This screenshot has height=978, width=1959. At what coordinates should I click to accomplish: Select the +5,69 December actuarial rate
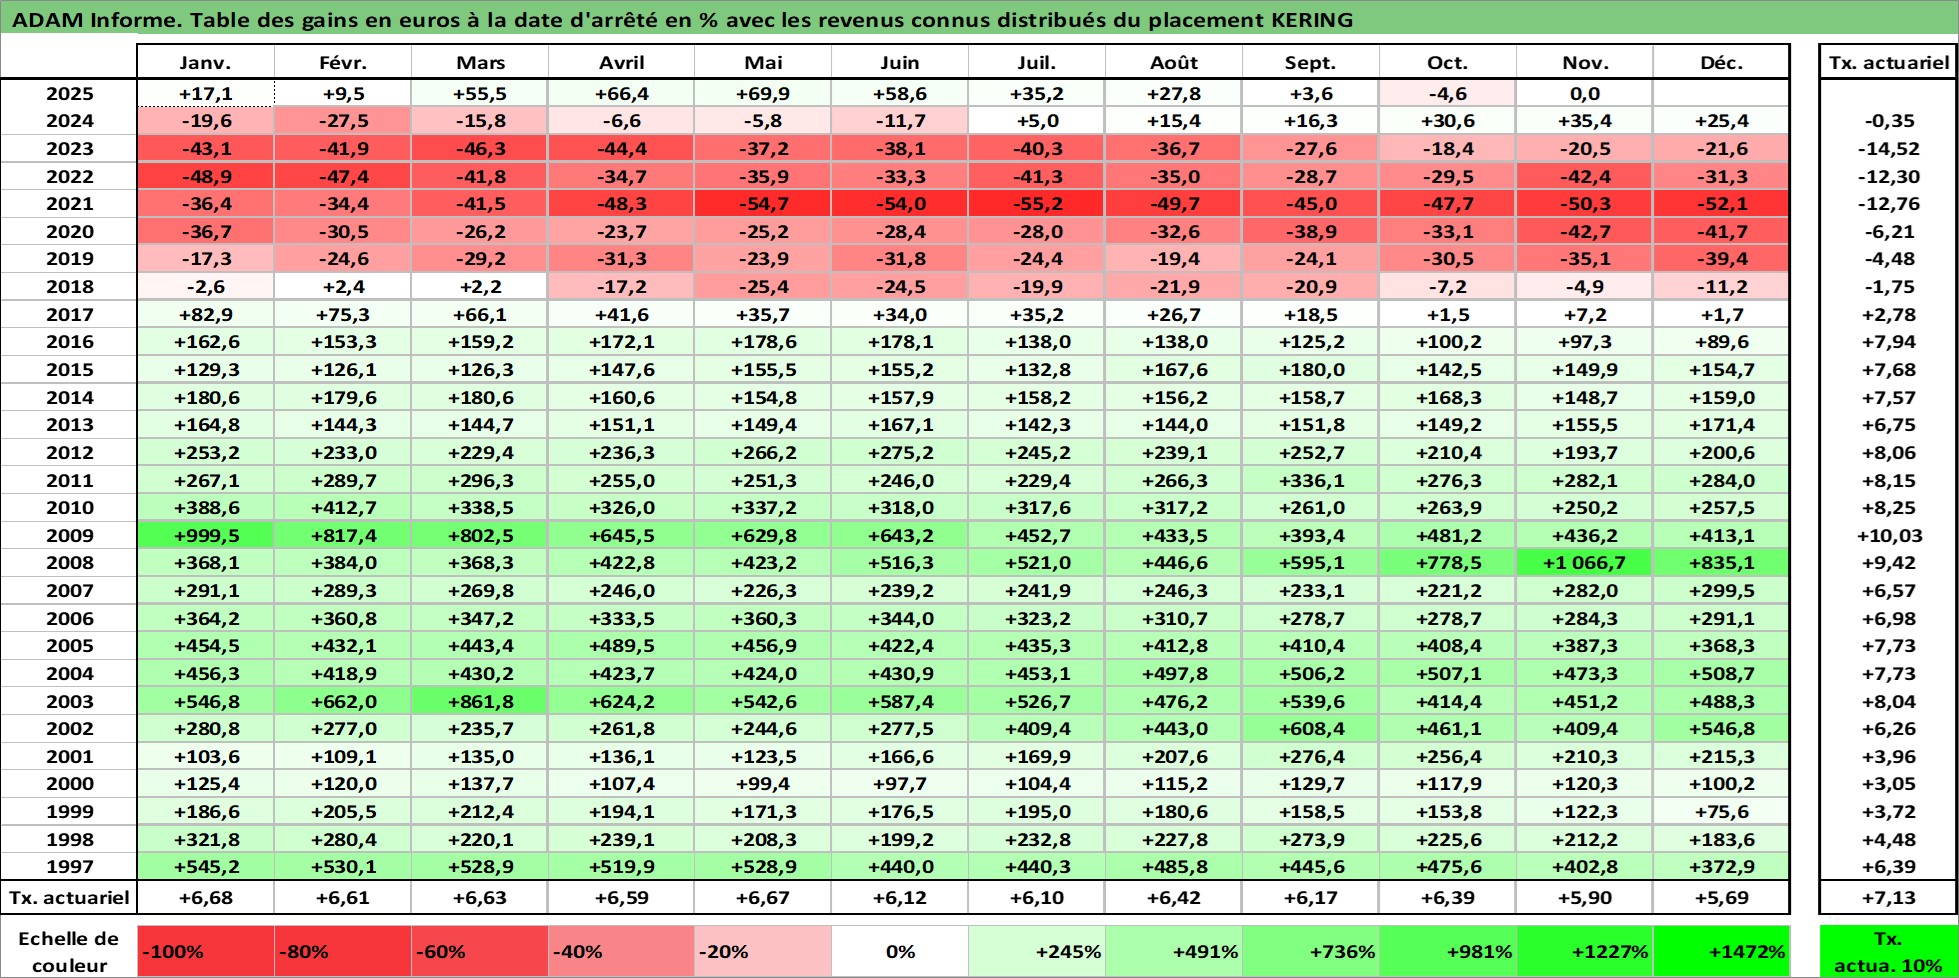tap(1722, 897)
